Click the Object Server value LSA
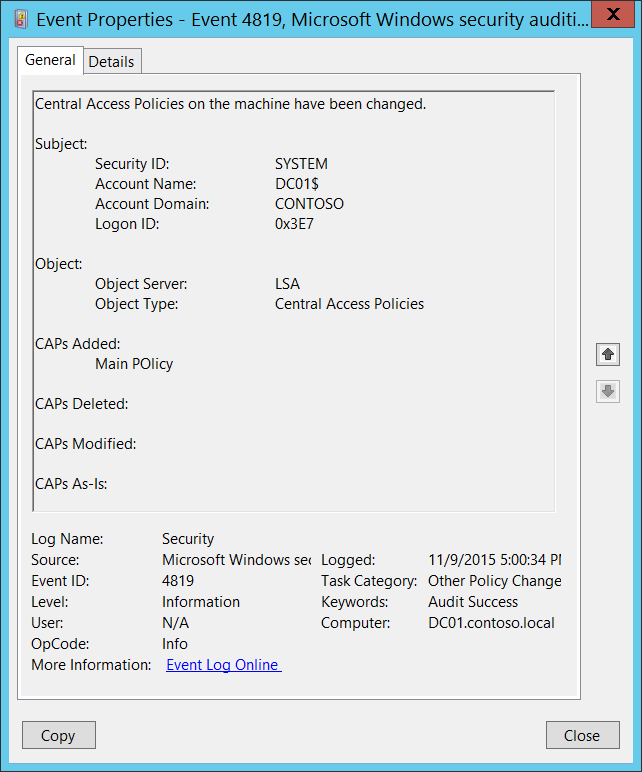 [x=288, y=284]
